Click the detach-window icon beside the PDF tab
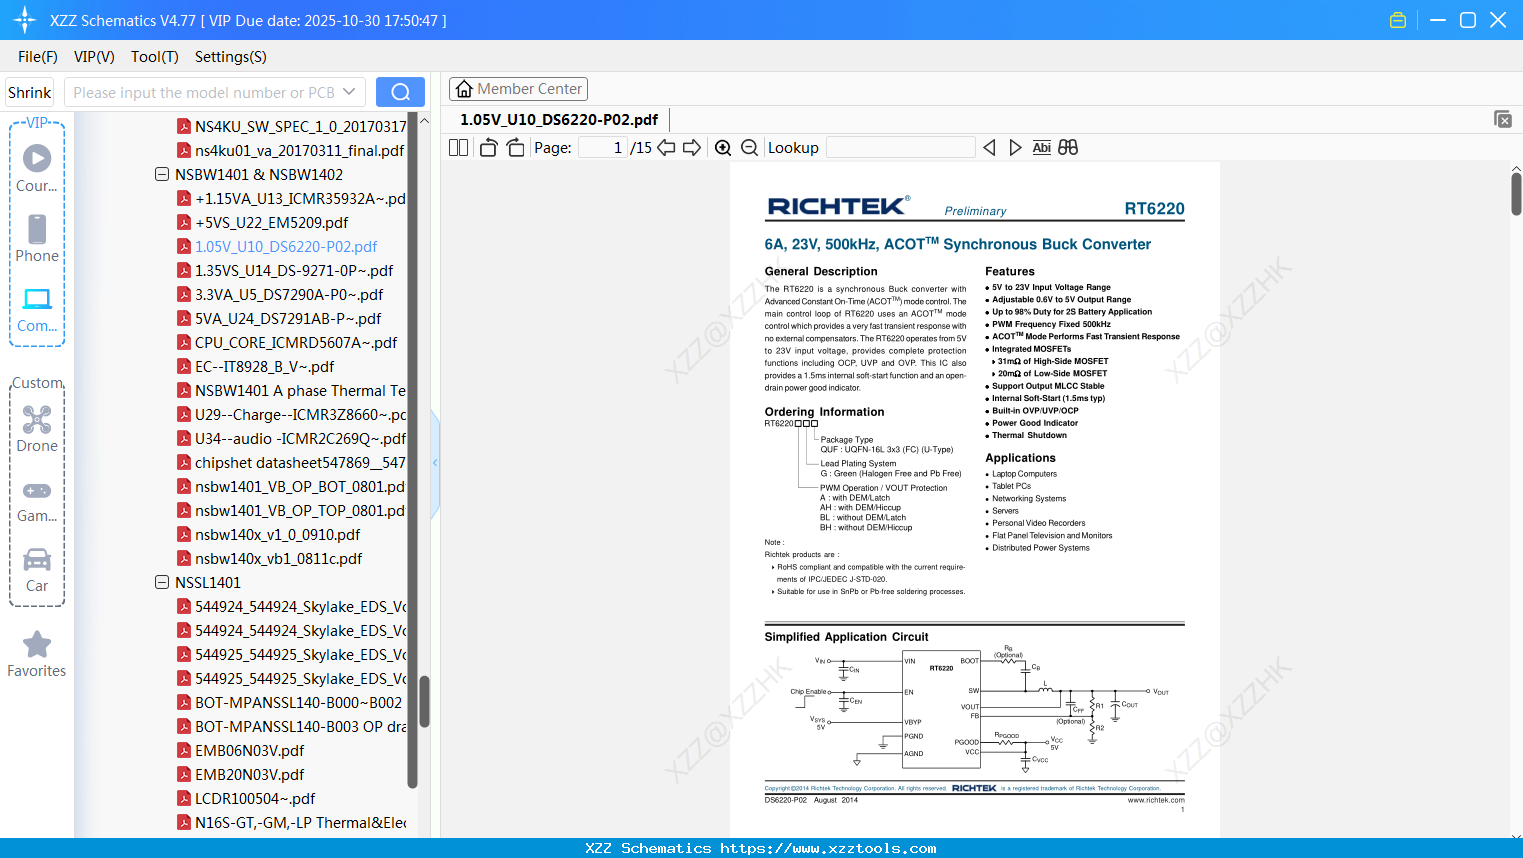 1503,119
